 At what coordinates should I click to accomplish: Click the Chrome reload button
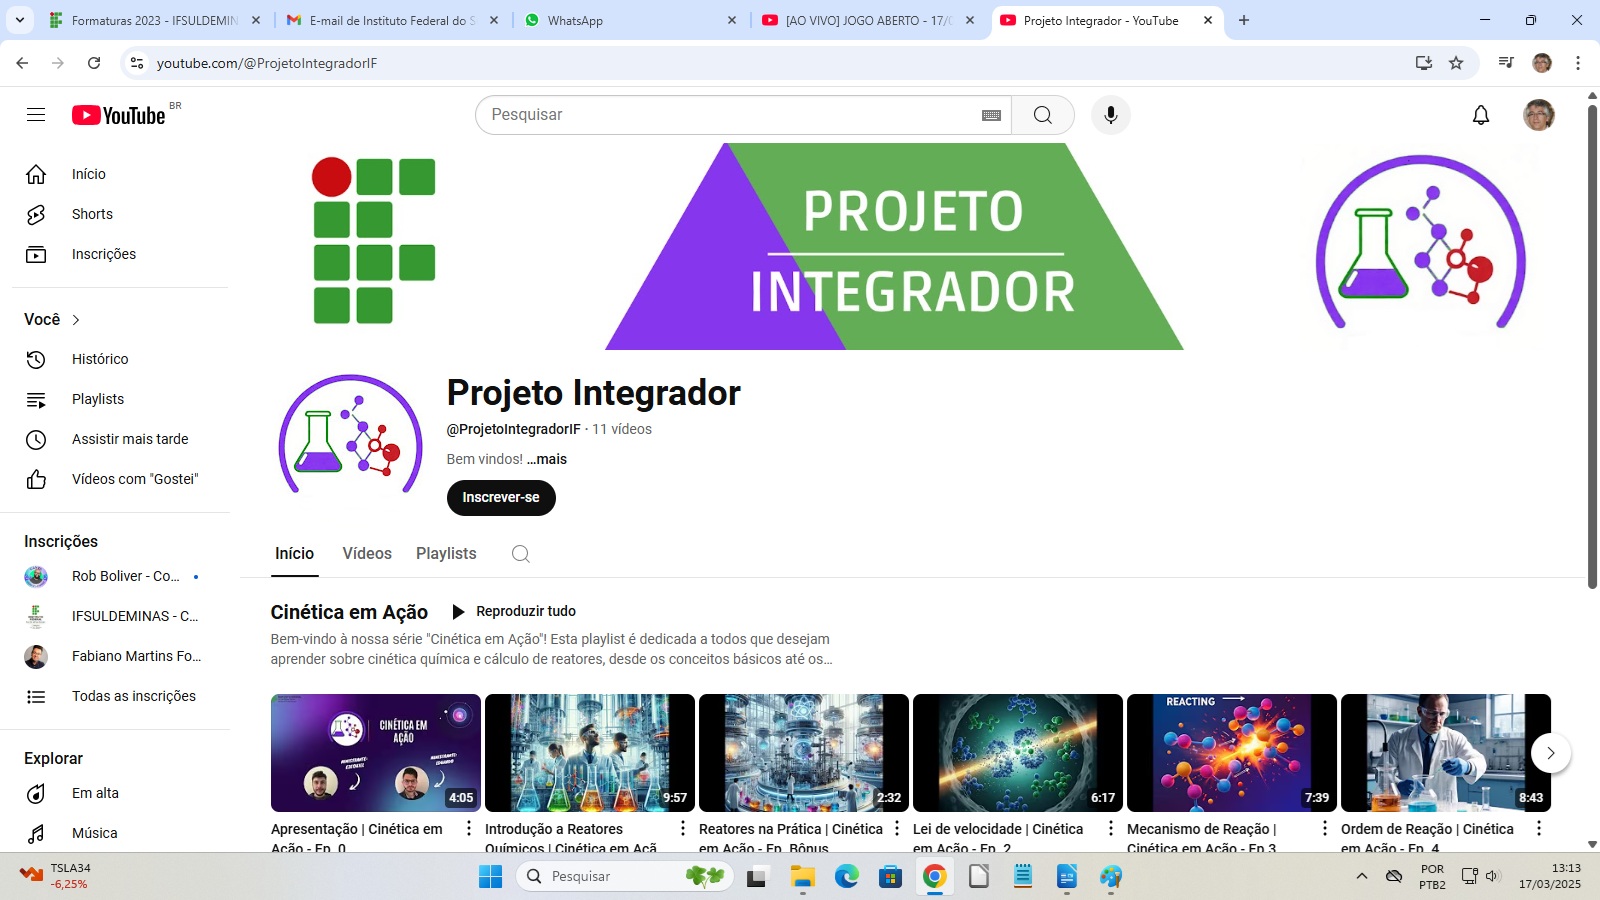tap(94, 63)
